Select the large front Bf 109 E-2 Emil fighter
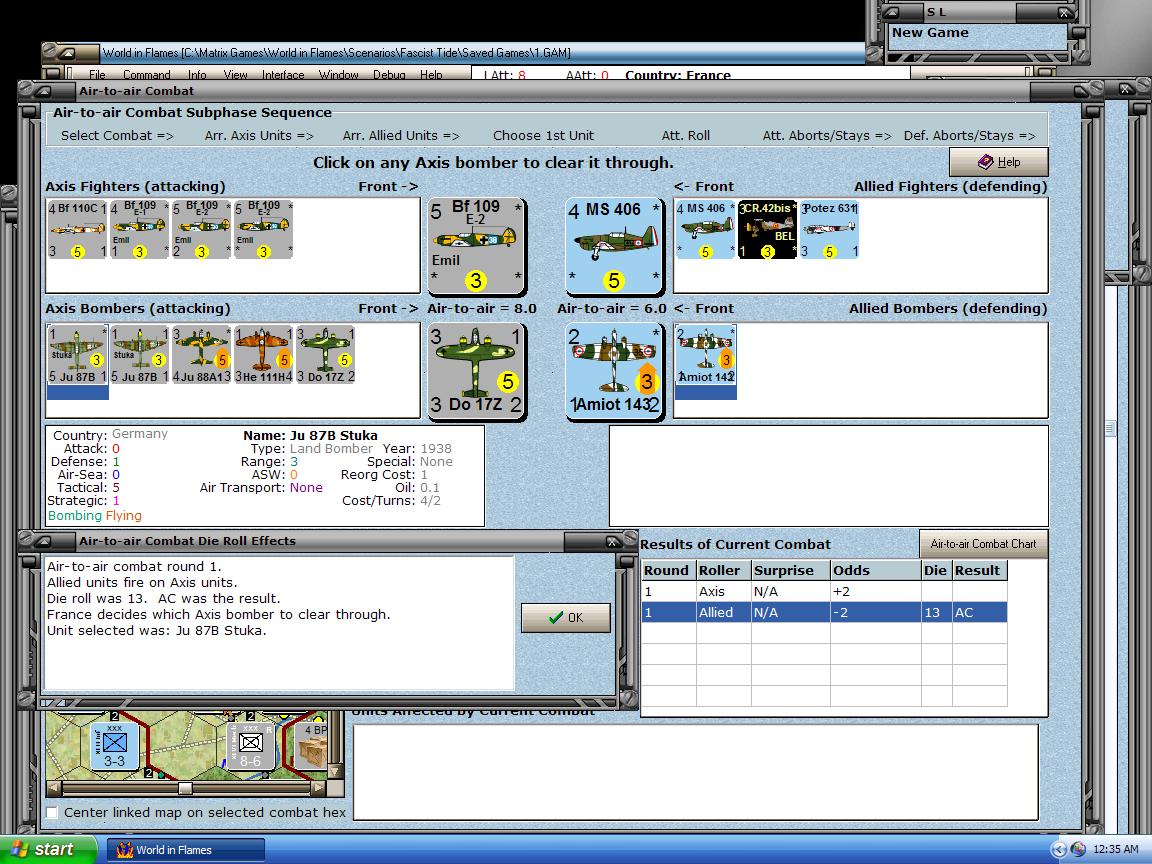 (476, 246)
